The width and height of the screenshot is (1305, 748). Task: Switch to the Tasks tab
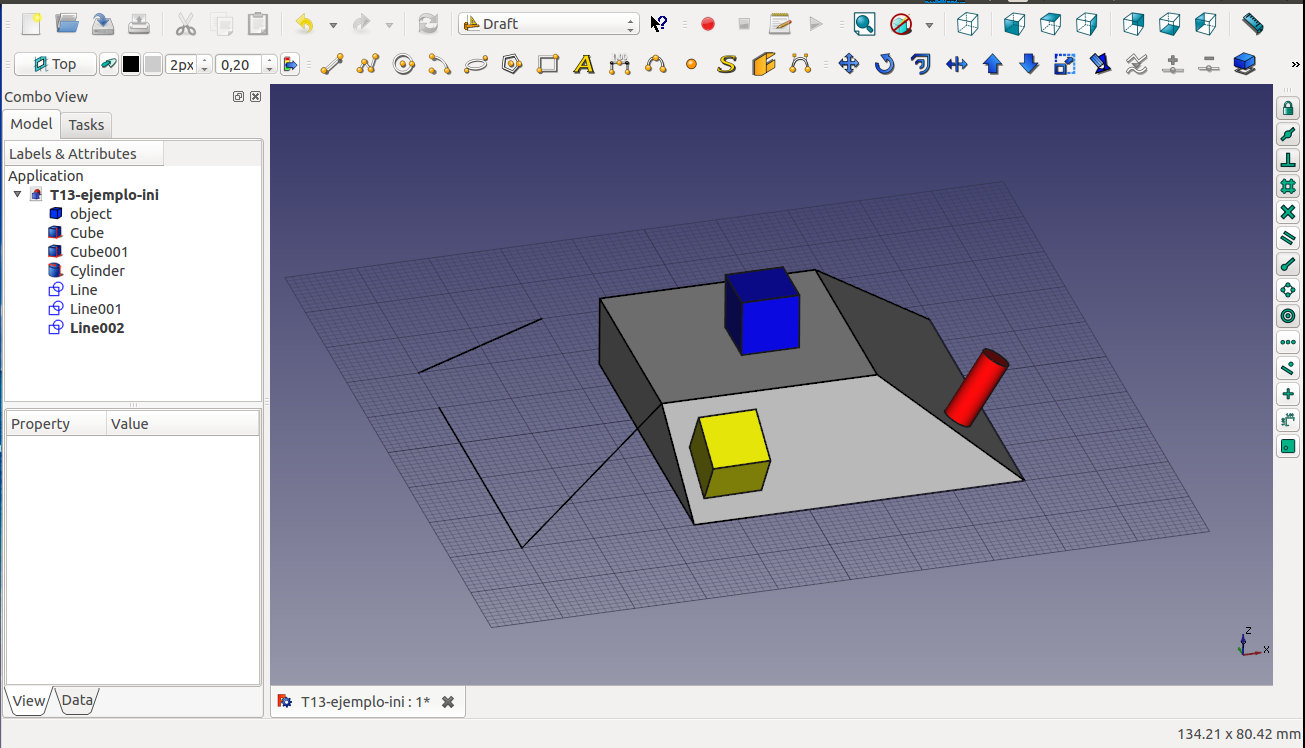(86, 125)
